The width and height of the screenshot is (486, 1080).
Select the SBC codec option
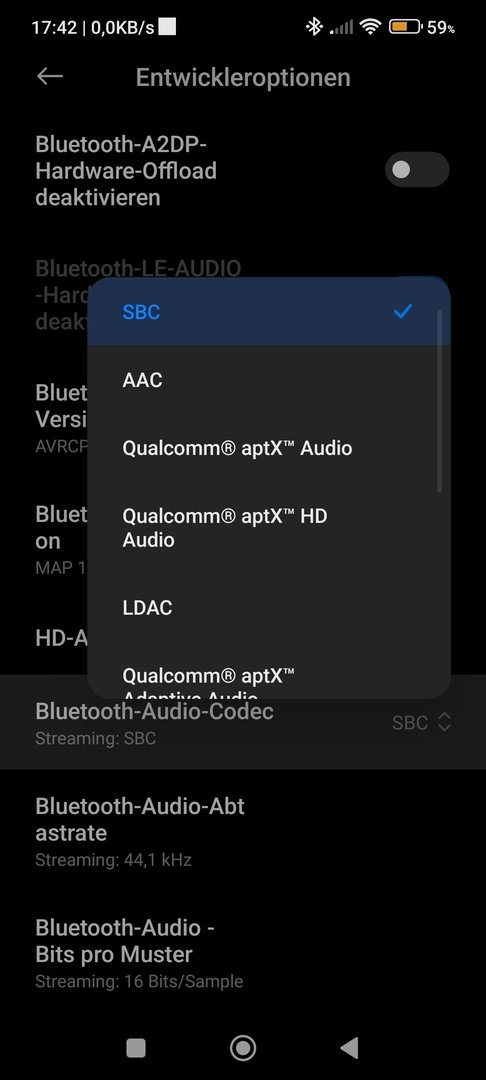[269, 311]
